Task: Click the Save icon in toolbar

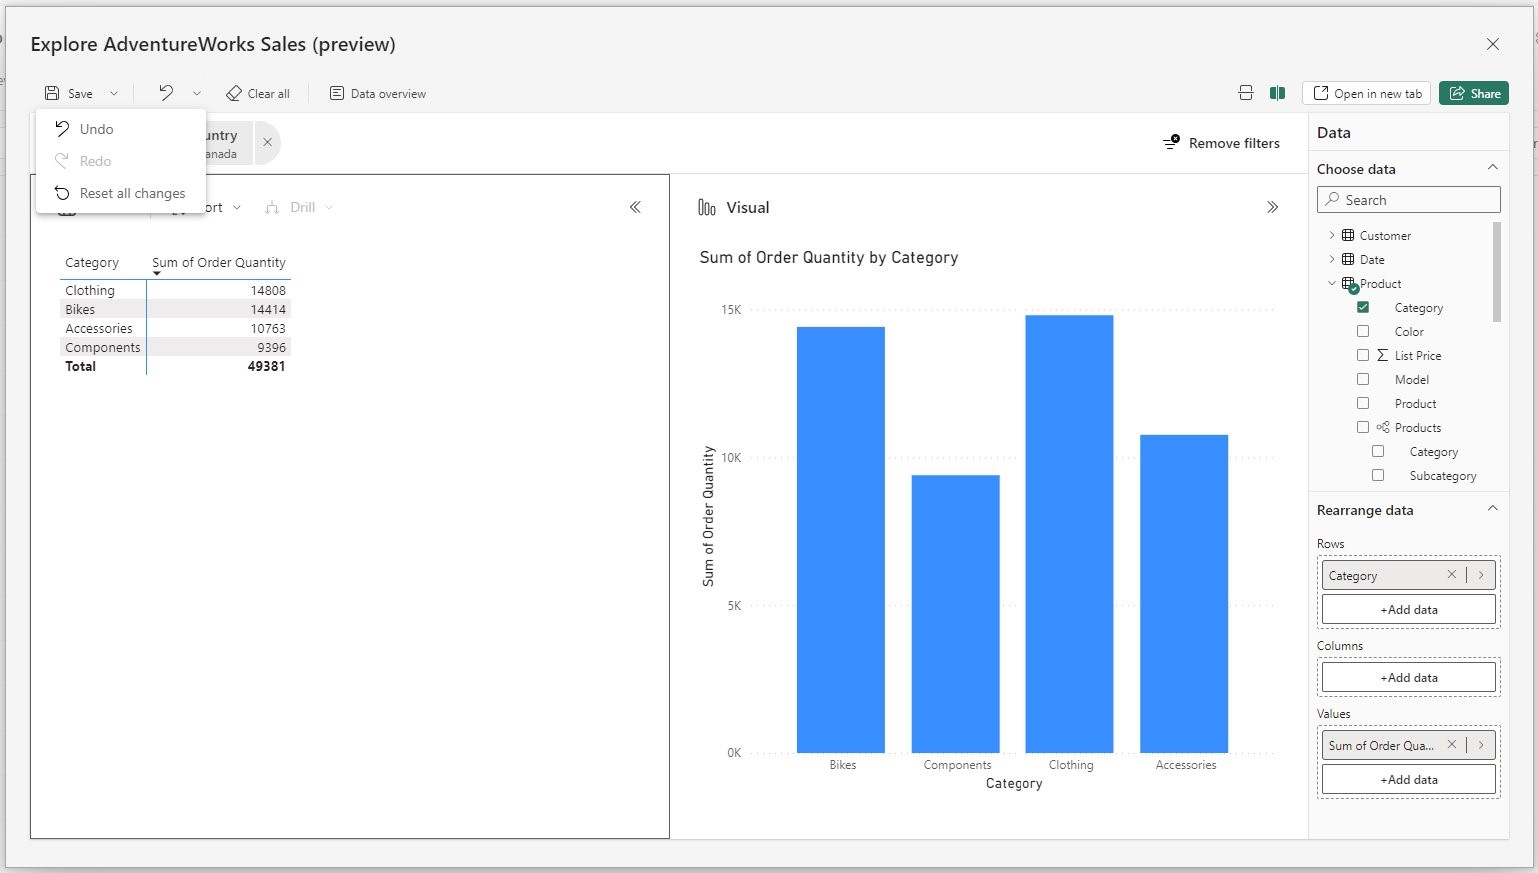Action: pos(53,93)
